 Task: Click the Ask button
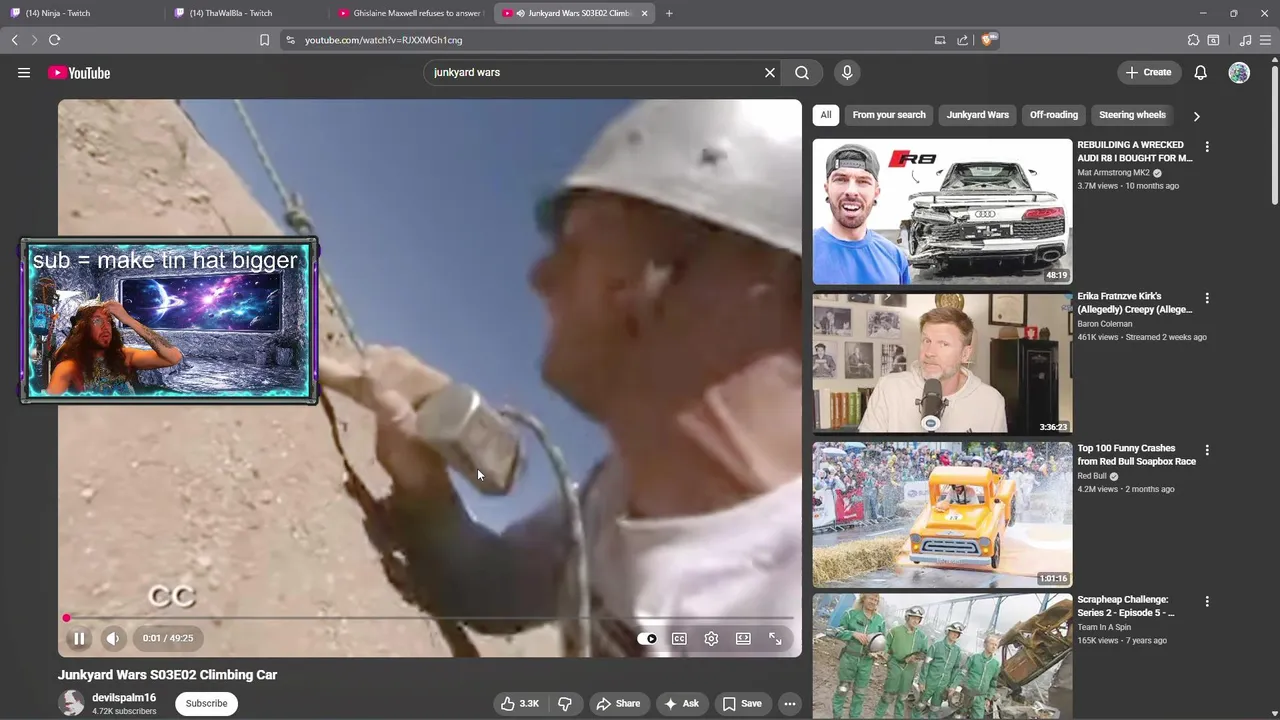click(x=680, y=703)
